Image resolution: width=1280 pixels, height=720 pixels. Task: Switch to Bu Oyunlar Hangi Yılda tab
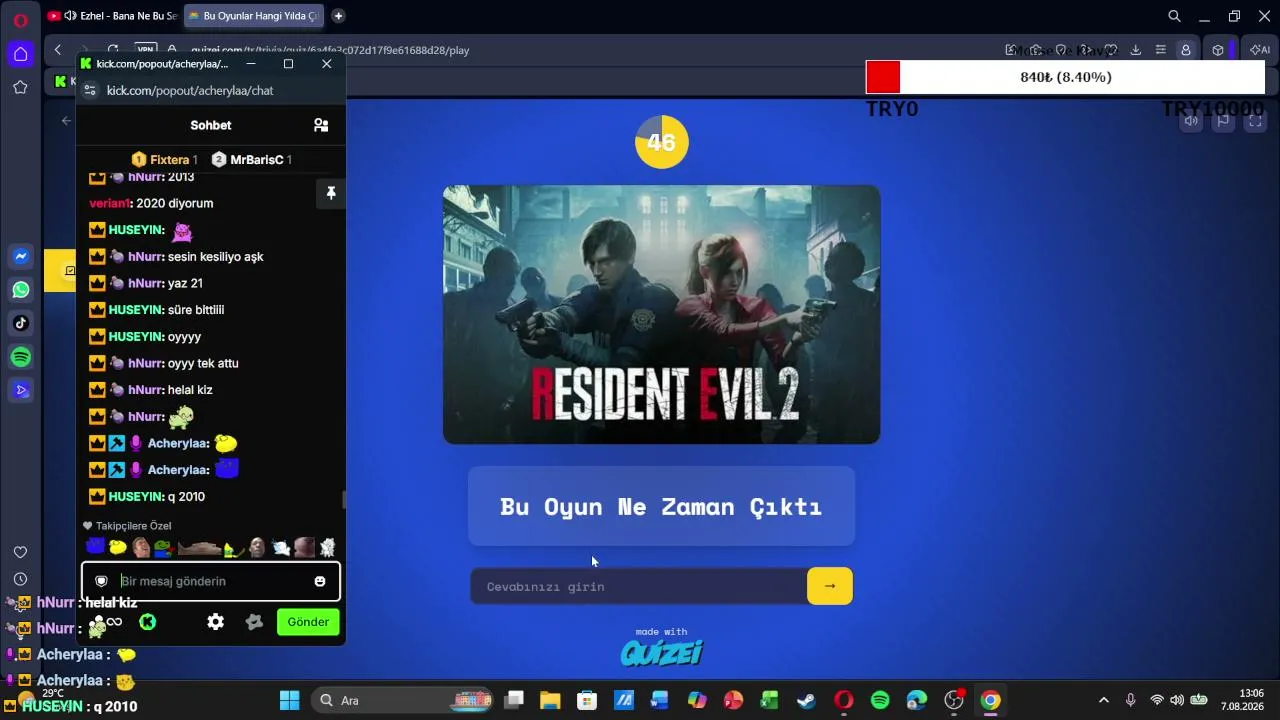[254, 16]
